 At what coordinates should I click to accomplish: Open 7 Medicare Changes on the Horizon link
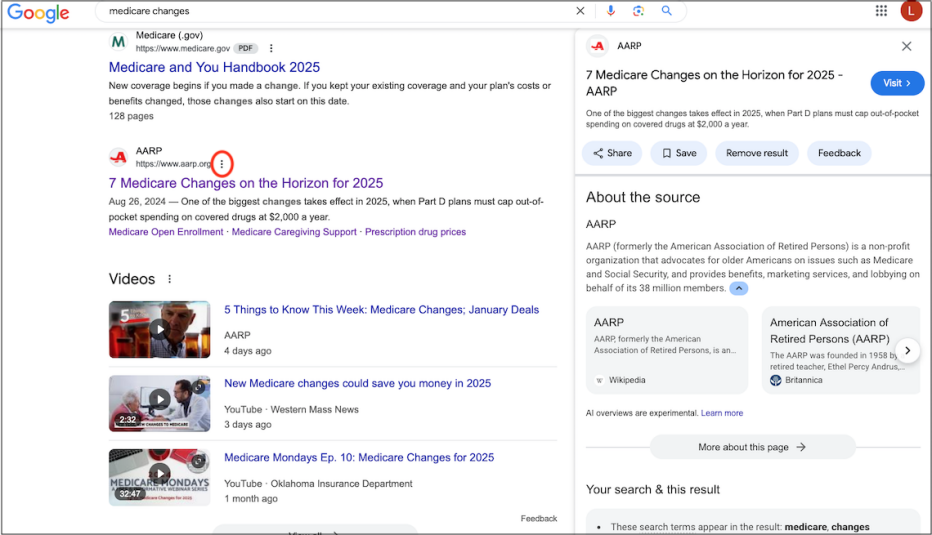[245, 183]
